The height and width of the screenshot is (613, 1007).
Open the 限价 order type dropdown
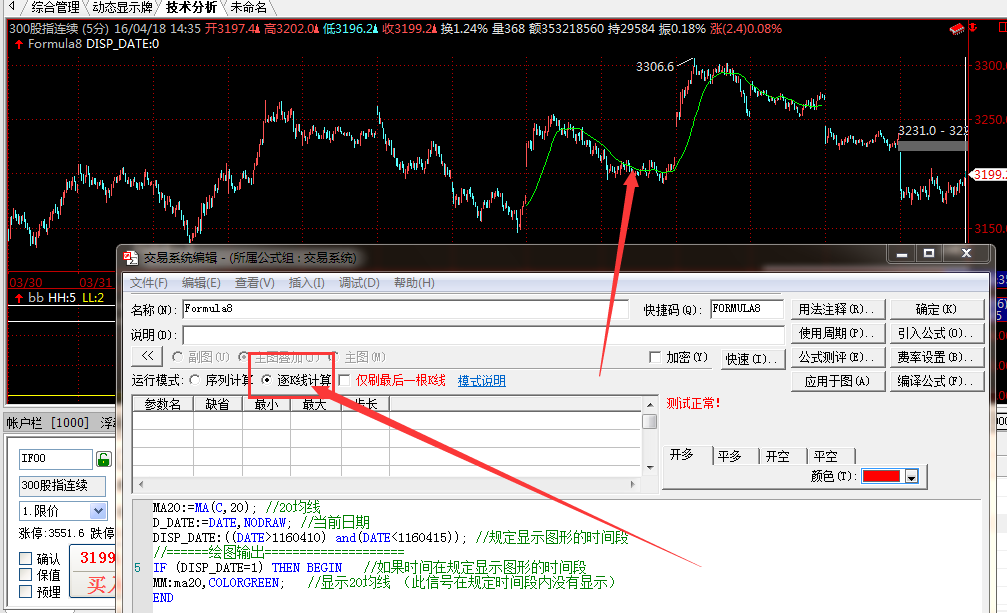pyautogui.click(x=98, y=511)
